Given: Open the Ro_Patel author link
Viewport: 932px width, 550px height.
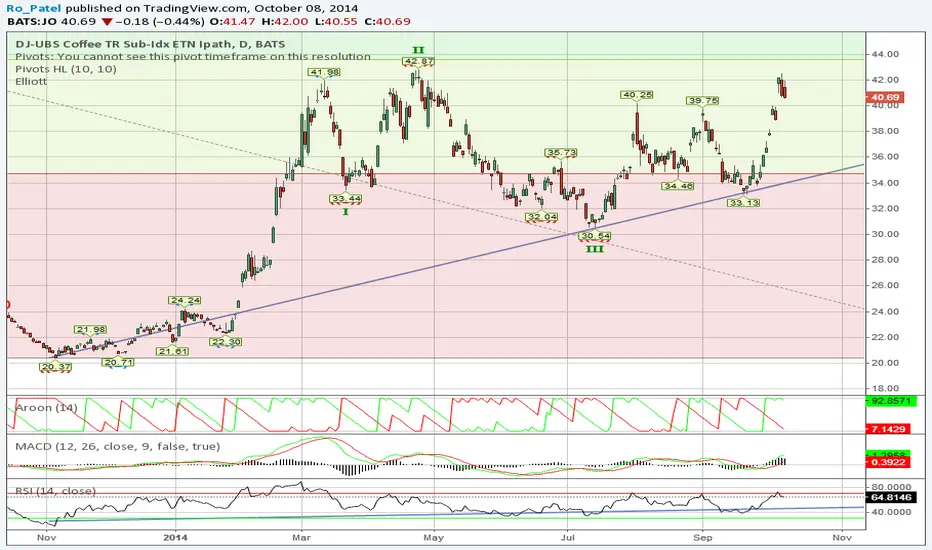Looking at the screenshot, I should (x=34, y=8).
